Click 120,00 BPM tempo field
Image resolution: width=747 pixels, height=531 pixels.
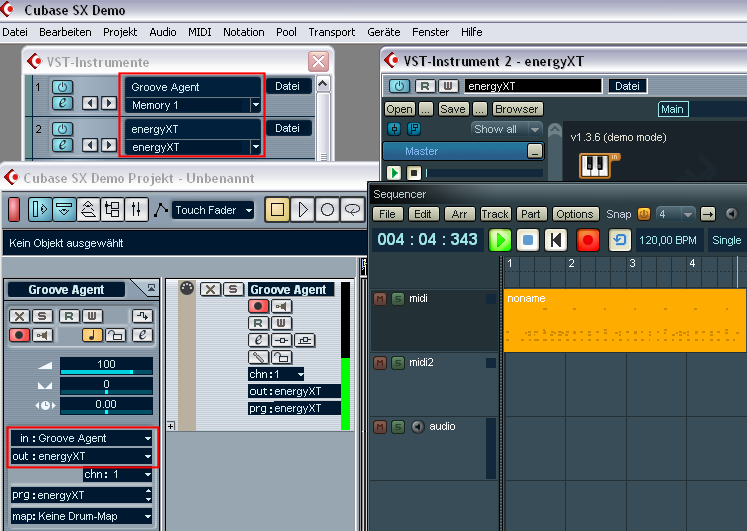pos(668,240)
